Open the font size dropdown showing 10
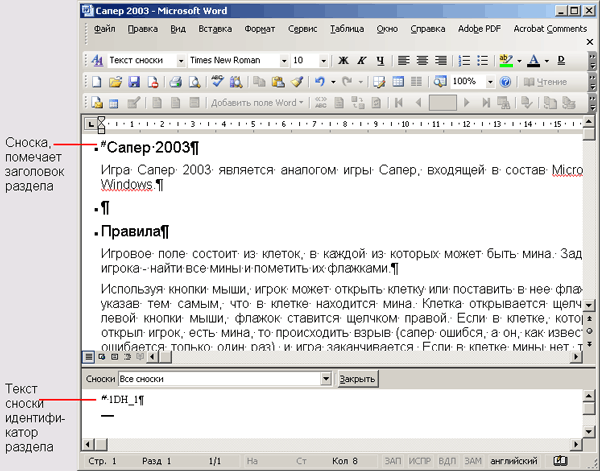 coord(323,60)
